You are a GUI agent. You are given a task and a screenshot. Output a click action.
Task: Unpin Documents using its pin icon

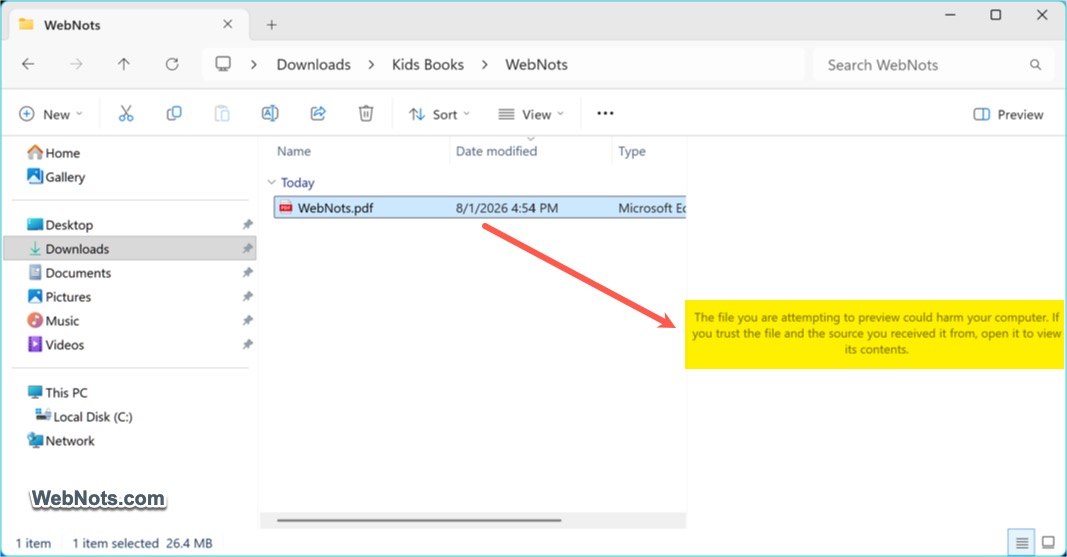coord(247,273)
